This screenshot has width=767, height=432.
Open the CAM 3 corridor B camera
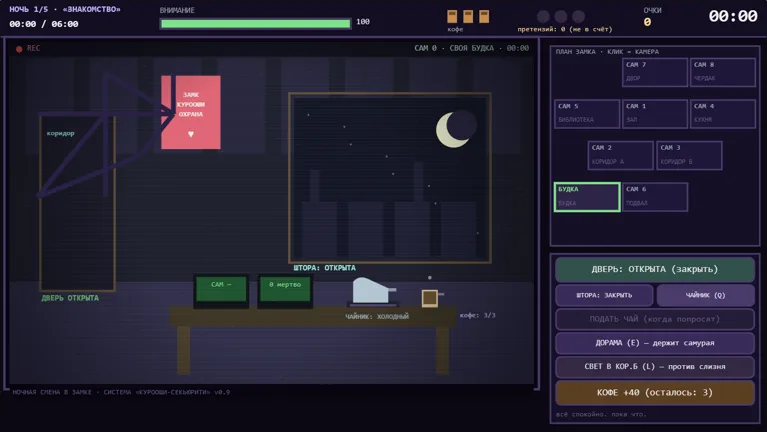click(689, 155)
